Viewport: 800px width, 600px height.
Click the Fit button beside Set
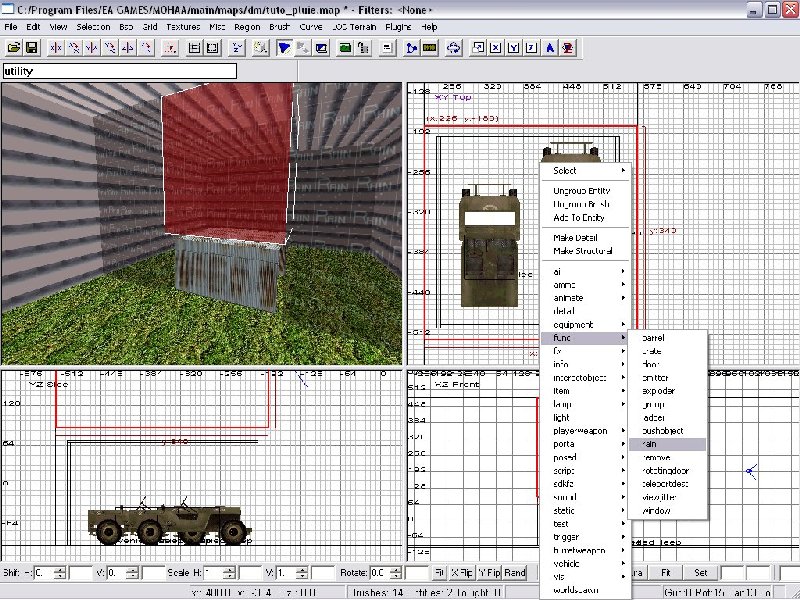coord(666,572)
